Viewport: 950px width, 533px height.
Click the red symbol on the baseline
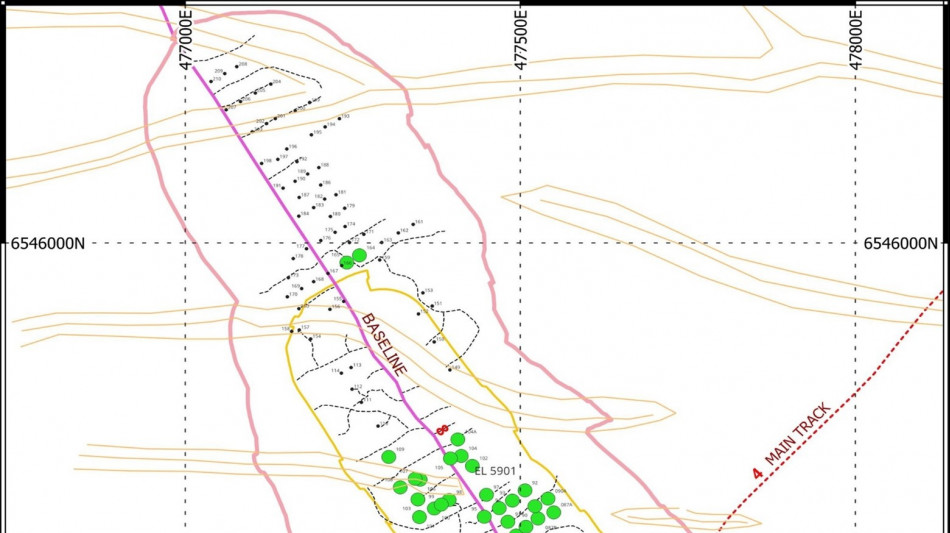pyautogui.click(x=442, y=429)
